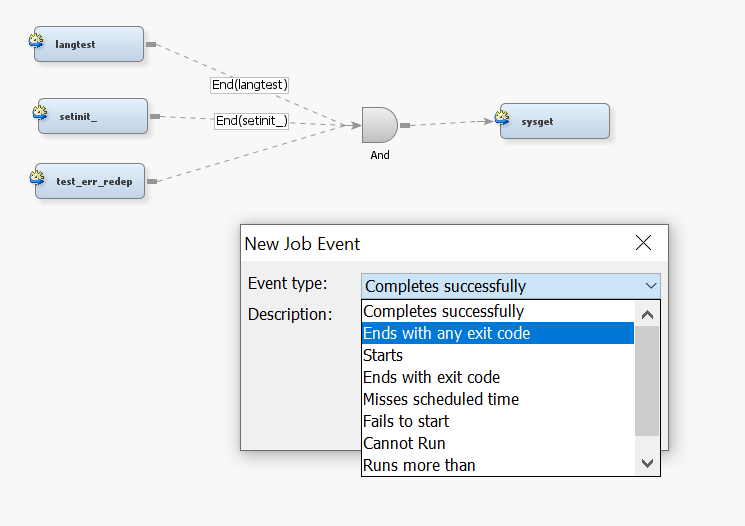Click the test_err_redep job clock icon
This screenshot has height=526, width=745.
(x=38, y=177)
